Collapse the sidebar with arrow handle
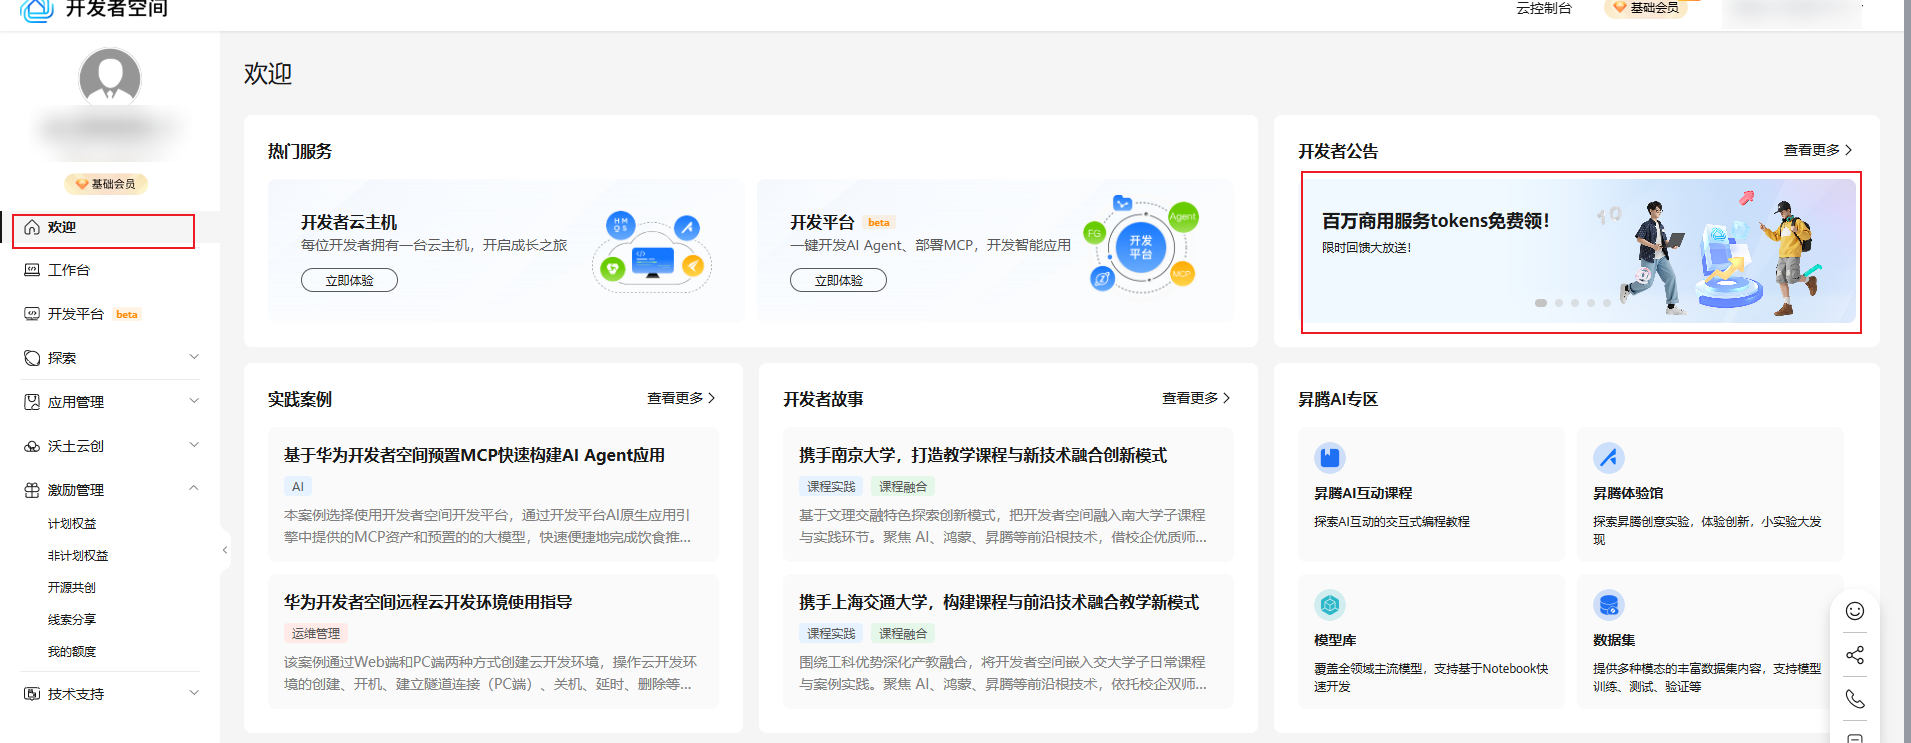This screenshot has width=1911, height=743. (225, 550)
